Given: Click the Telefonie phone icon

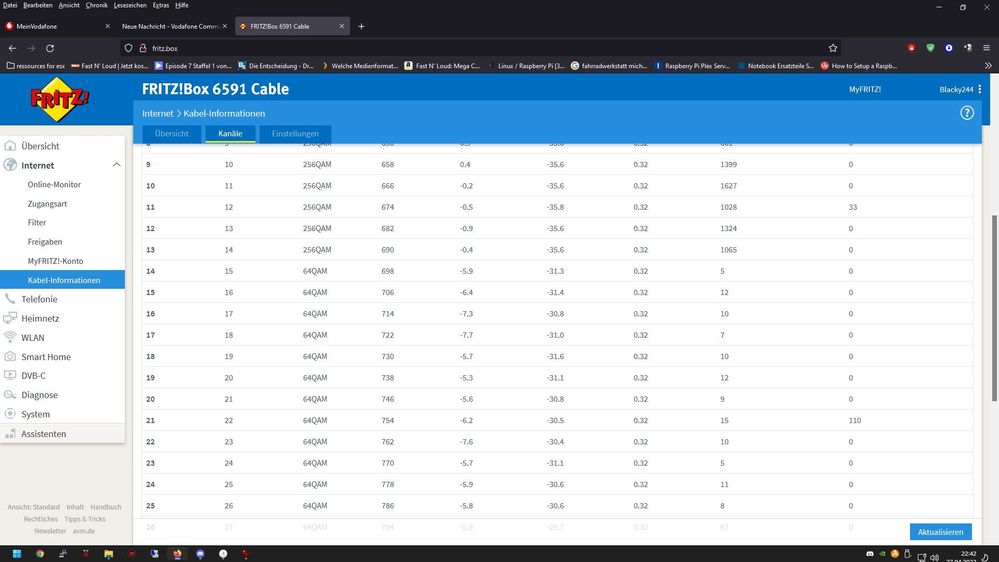Looking at the screenshot, I should point(10,299).
